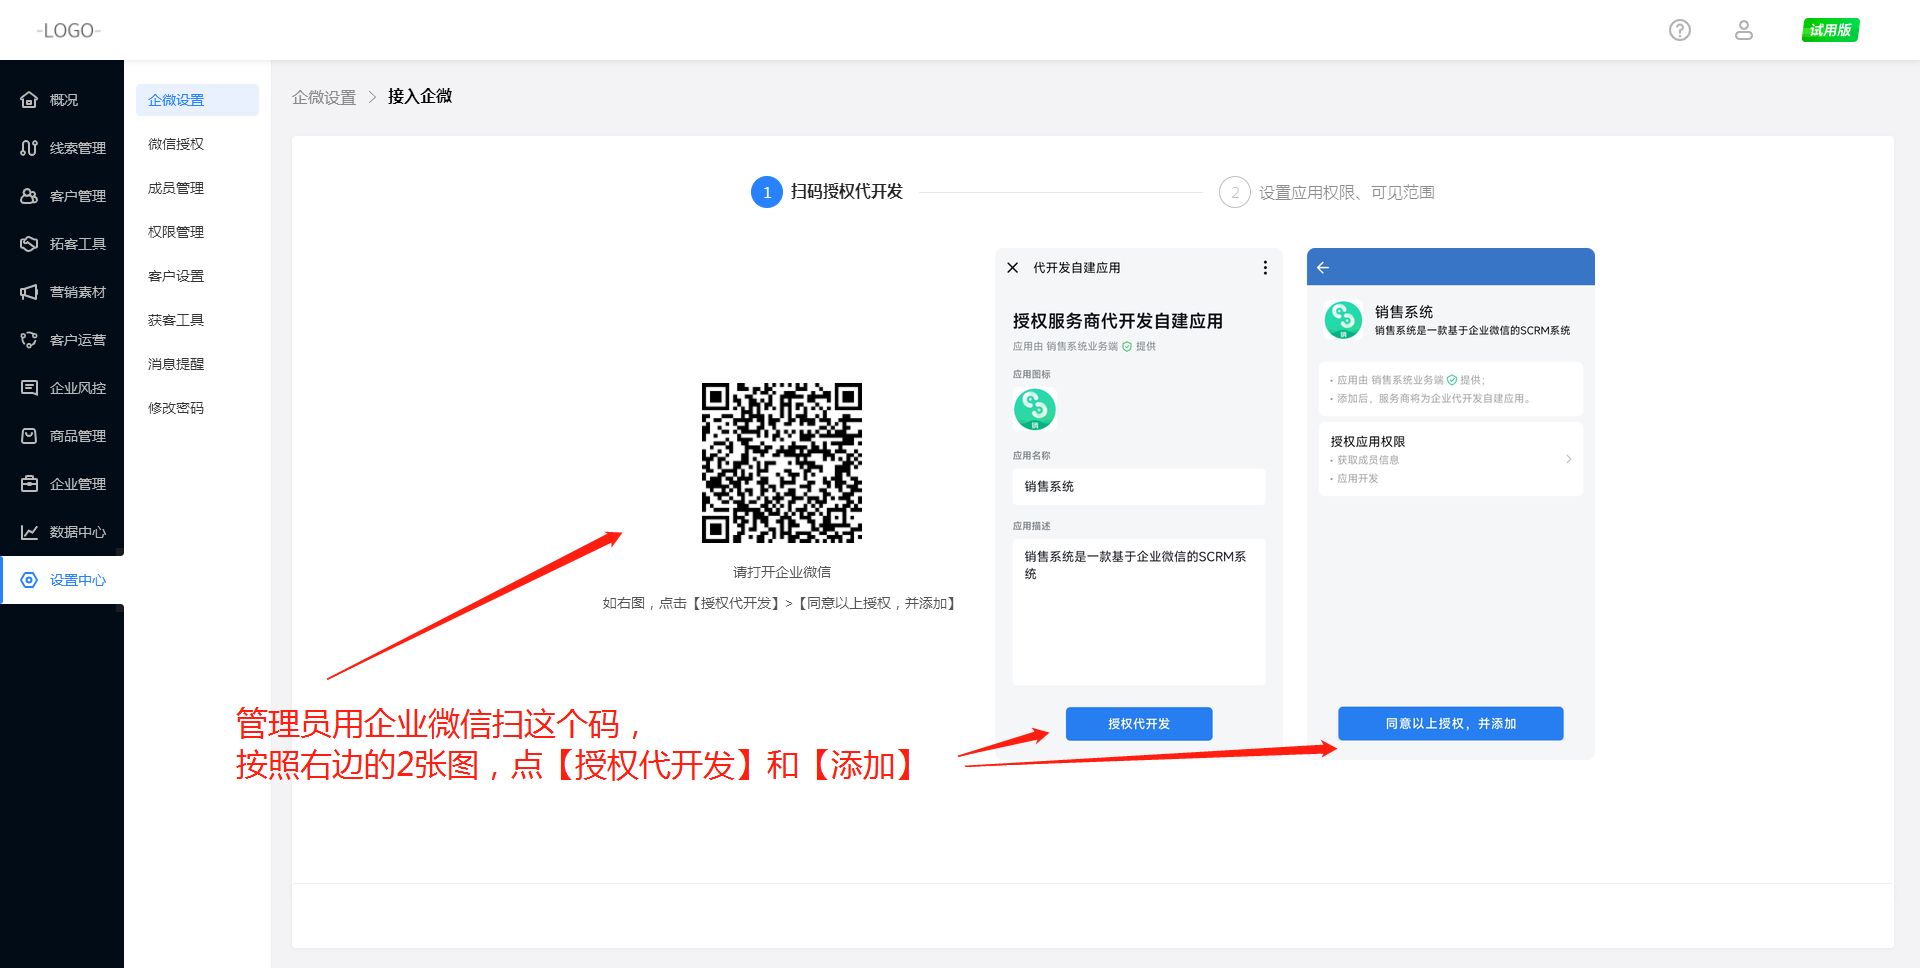Click the 销售系统 app logo in the right preview
The width and height of the screenshot is (1920, 968).
(x=1343, y=320)
